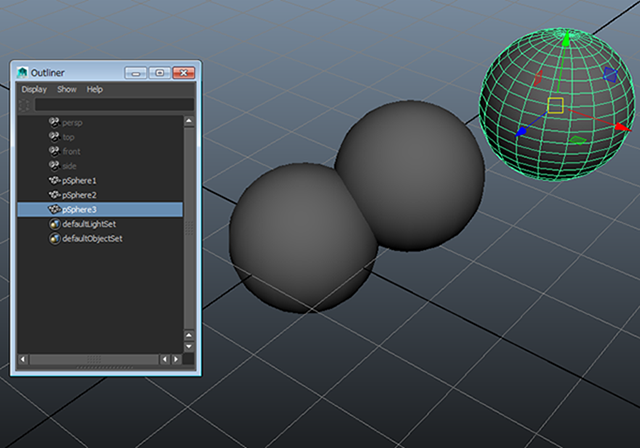Select the top text label

tap(68, 138)
